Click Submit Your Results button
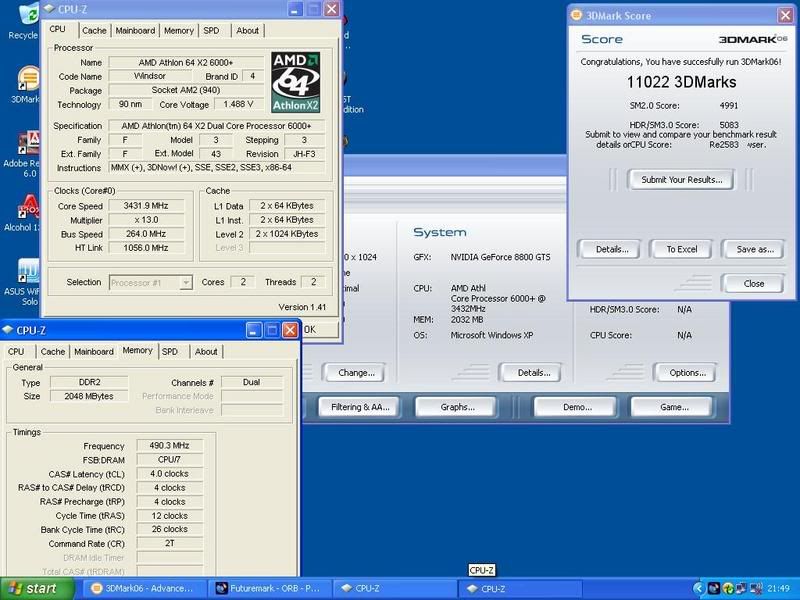Screen dimensions: 800x600 pos(681,180)
